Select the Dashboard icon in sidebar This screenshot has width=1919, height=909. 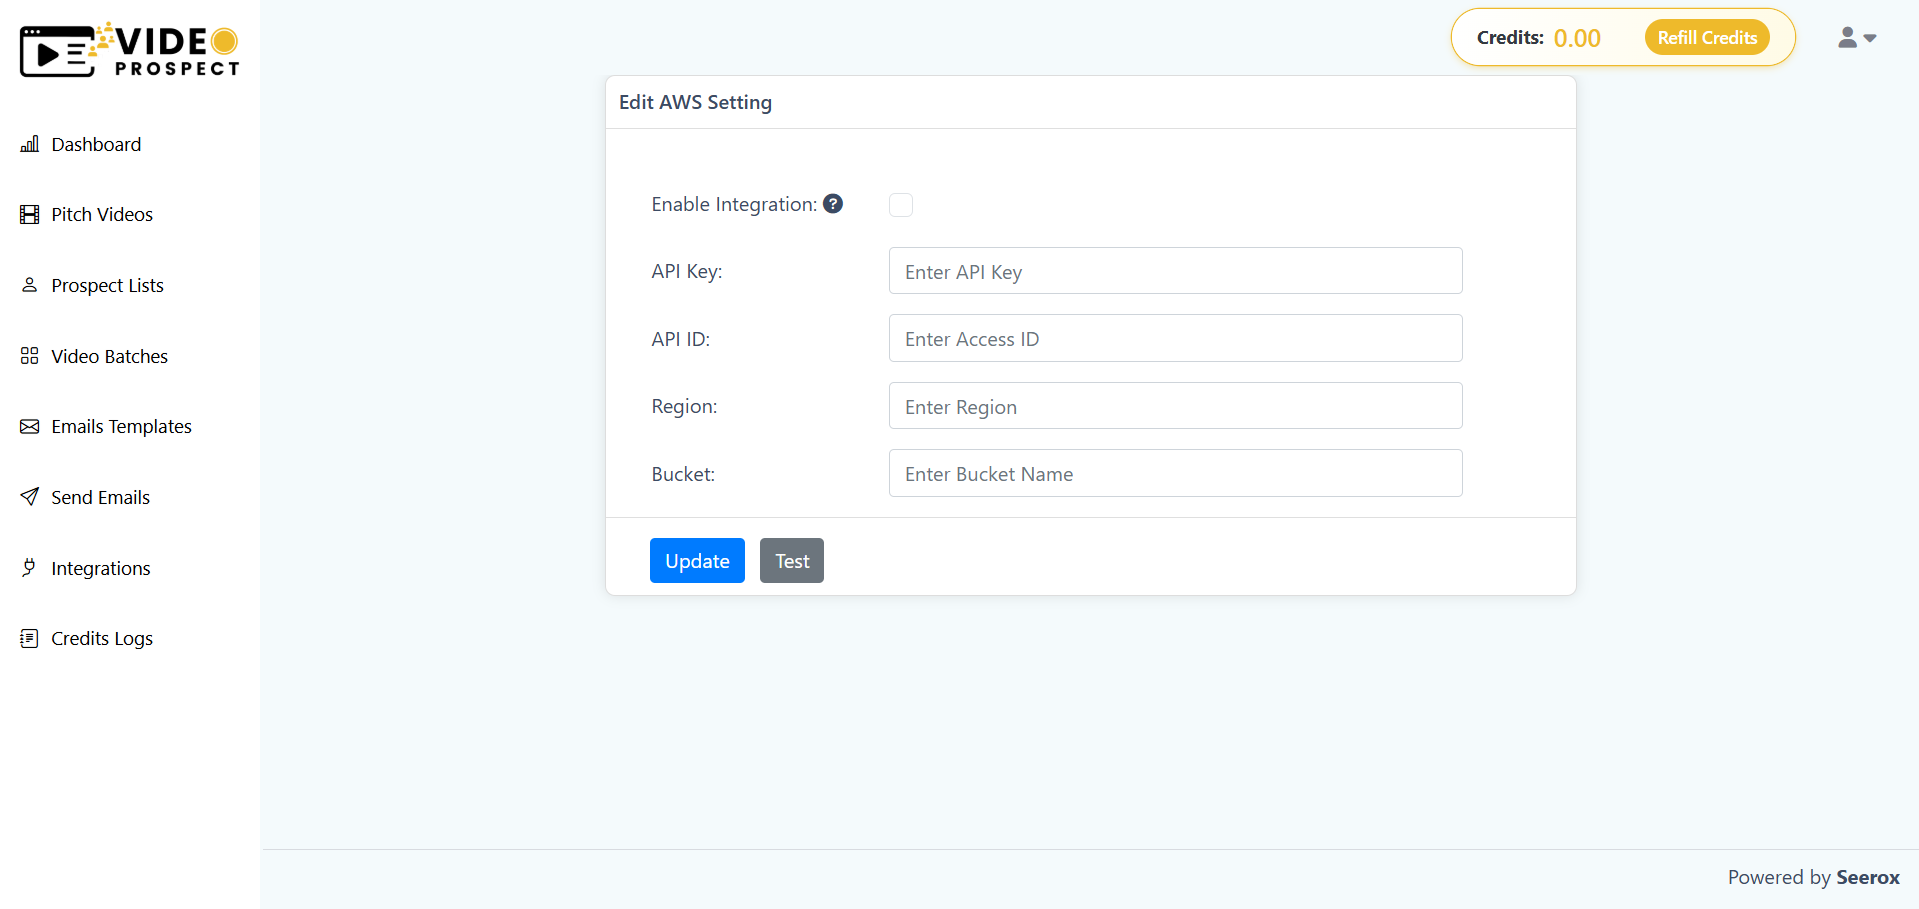[30, 144]
